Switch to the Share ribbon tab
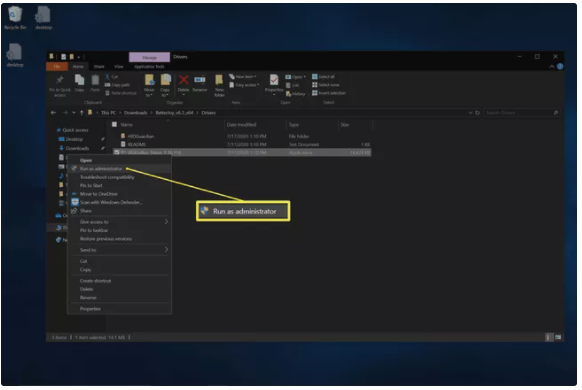The height and width of the screenshot is (390, 582). [99, 67]
